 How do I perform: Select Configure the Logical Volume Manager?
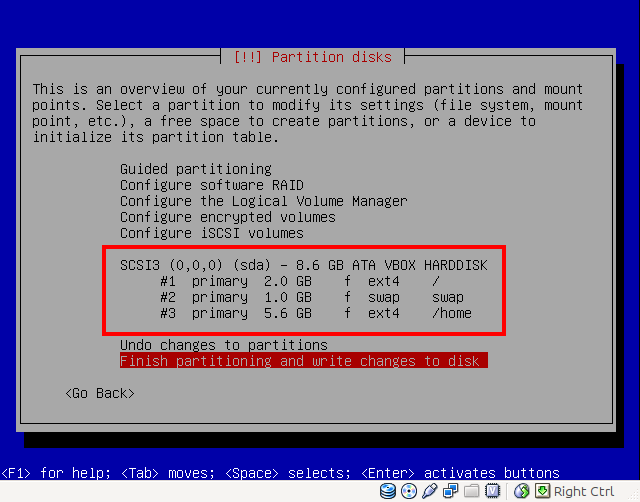point(264,201)
